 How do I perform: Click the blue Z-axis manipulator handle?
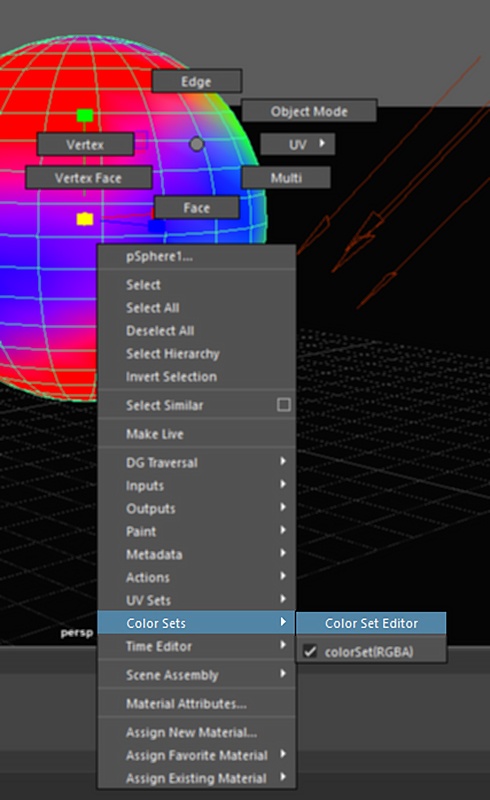point(157,226)
